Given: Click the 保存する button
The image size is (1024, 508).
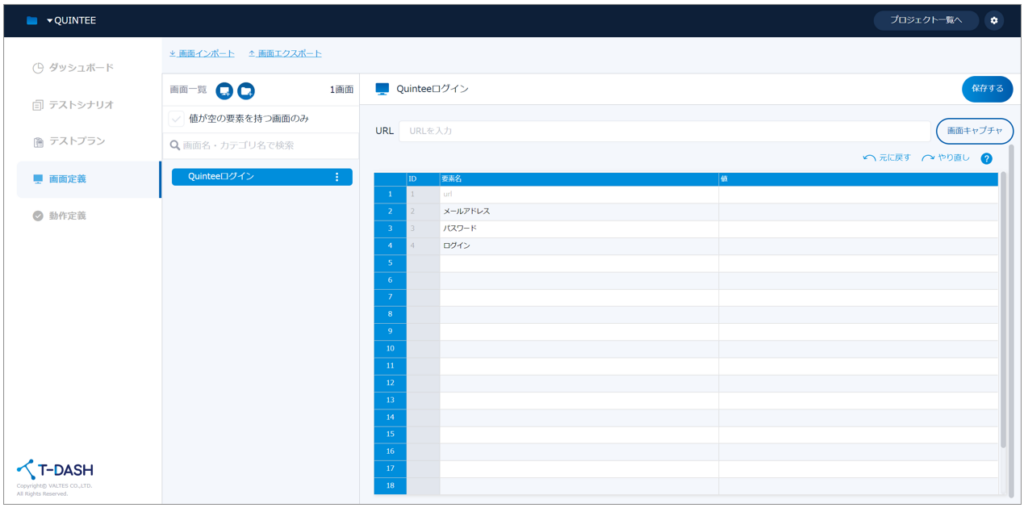Looking at the screenshot, I should coord(986,89).
